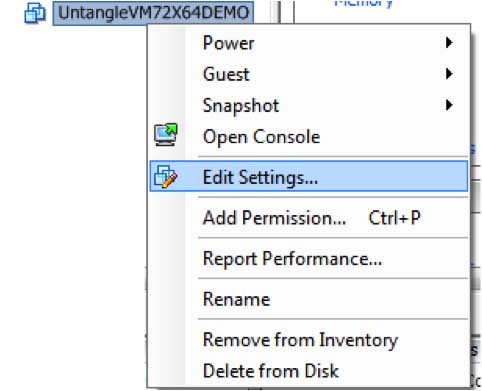482x391 pixels.
Task: Click the virtual machine icon beside UntangleVM72X64DEMO
Action: click(x=35, y=13)
